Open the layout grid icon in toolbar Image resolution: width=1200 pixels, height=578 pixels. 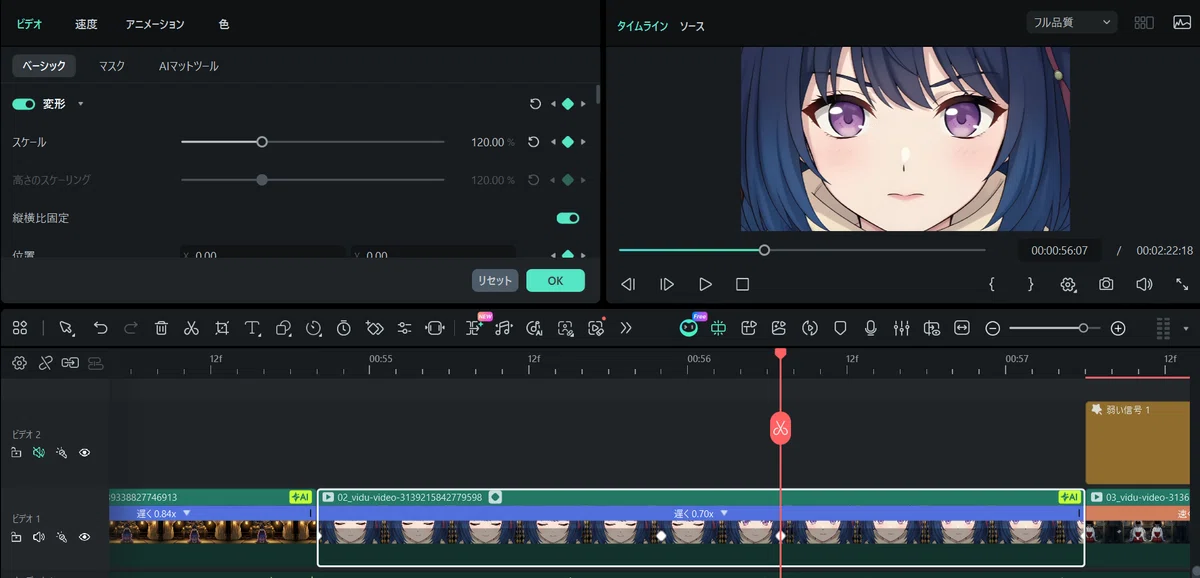pos(20,327)
